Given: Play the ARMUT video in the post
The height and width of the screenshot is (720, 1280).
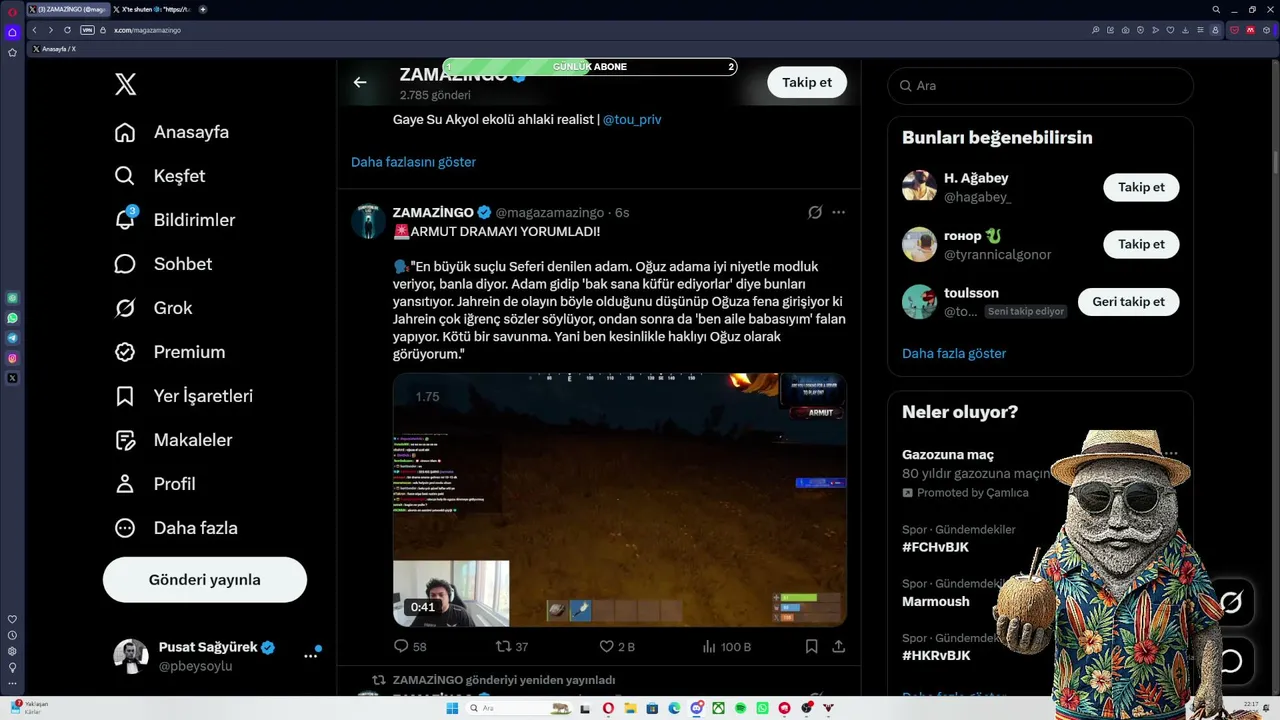Looking at the screenshot, I should coord(620,500).
